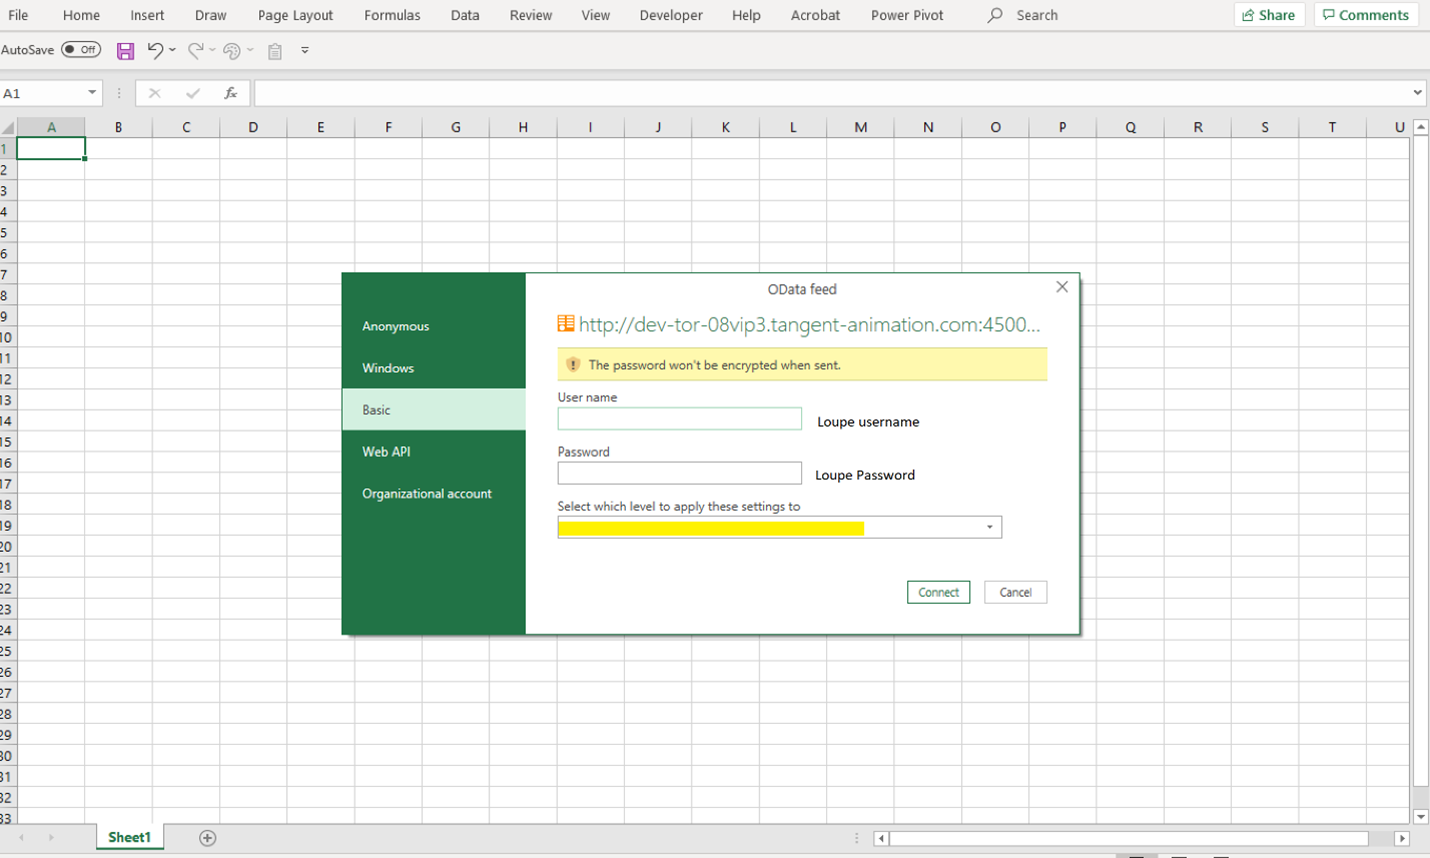The image size is (1430, 858).
Task: Click the formula bar cancel X icon
Action: [154, 93]
